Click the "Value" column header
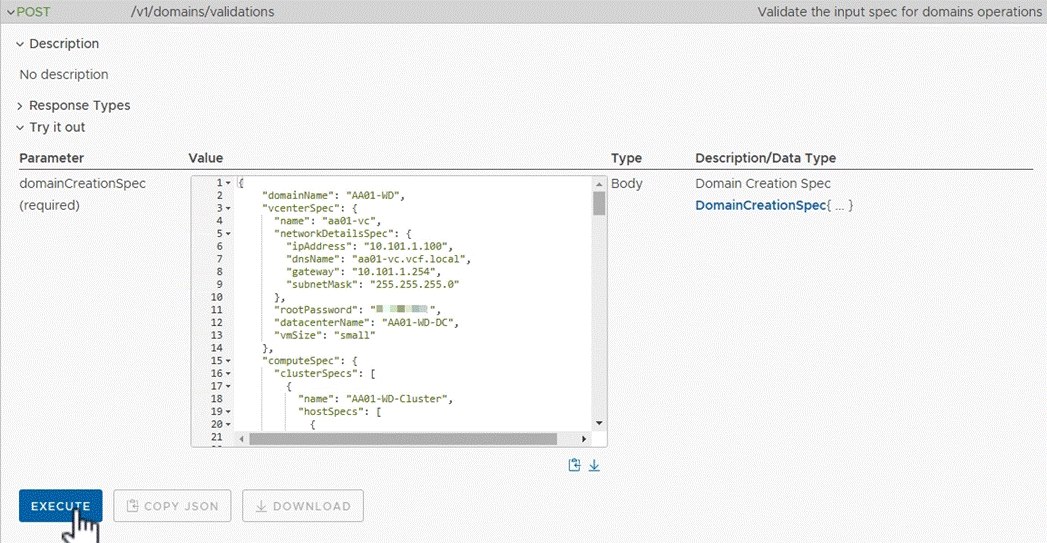Screen dimensions: 1047x543 coord(206,158)
